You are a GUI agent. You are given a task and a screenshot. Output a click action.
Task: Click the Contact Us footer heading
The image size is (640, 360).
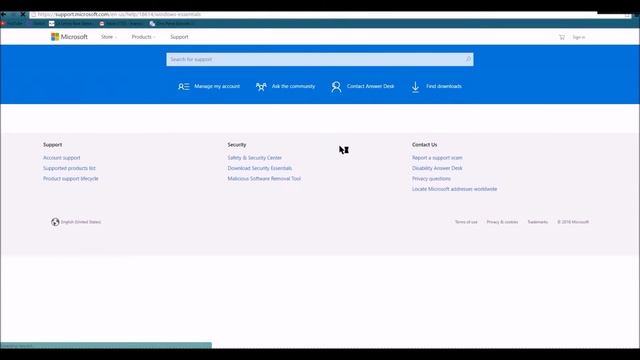pos(424,145)
